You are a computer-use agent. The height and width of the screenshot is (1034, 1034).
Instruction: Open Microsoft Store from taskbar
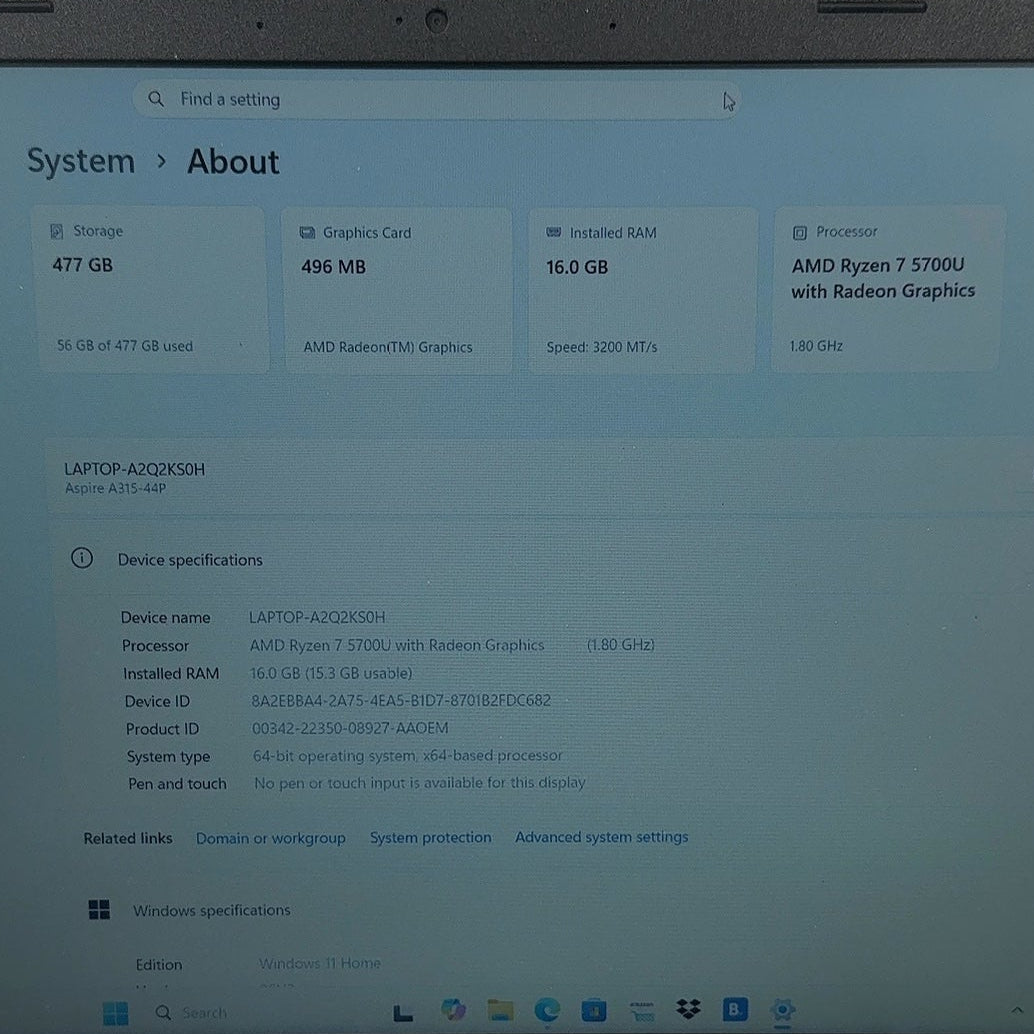pyautogui.click(x=594, y=1010)
